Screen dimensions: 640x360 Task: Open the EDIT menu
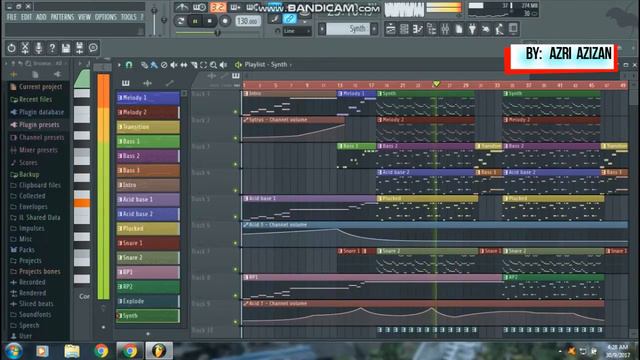[x=26, y=17]
